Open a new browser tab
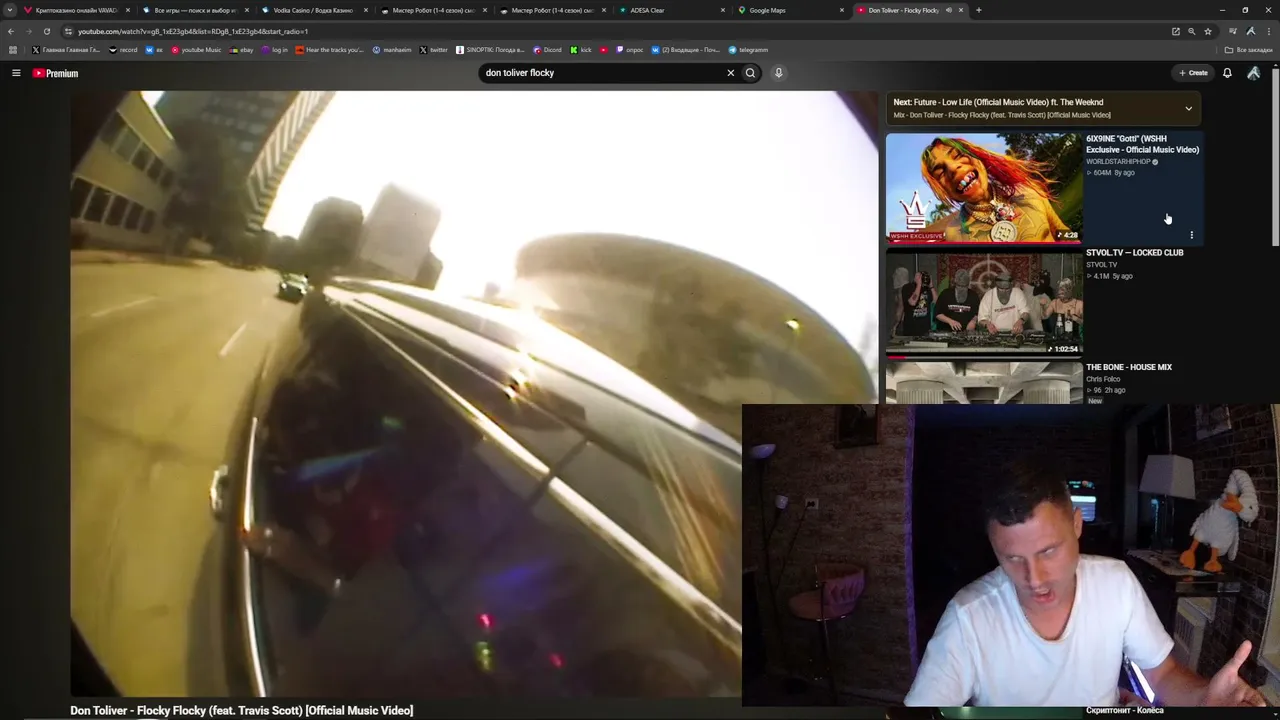The image size is (1280, 720). (978, 10)
